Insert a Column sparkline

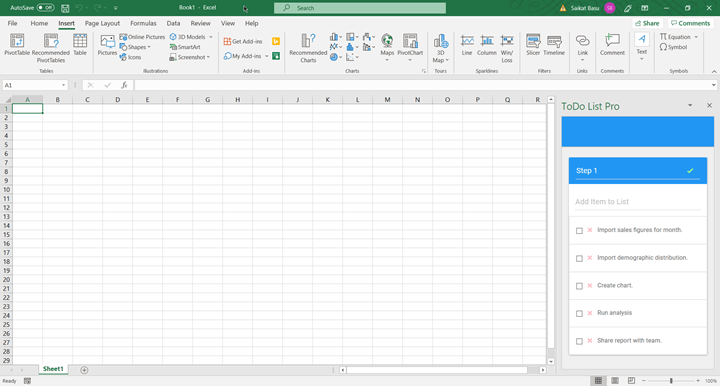click(x=487, y=45)
